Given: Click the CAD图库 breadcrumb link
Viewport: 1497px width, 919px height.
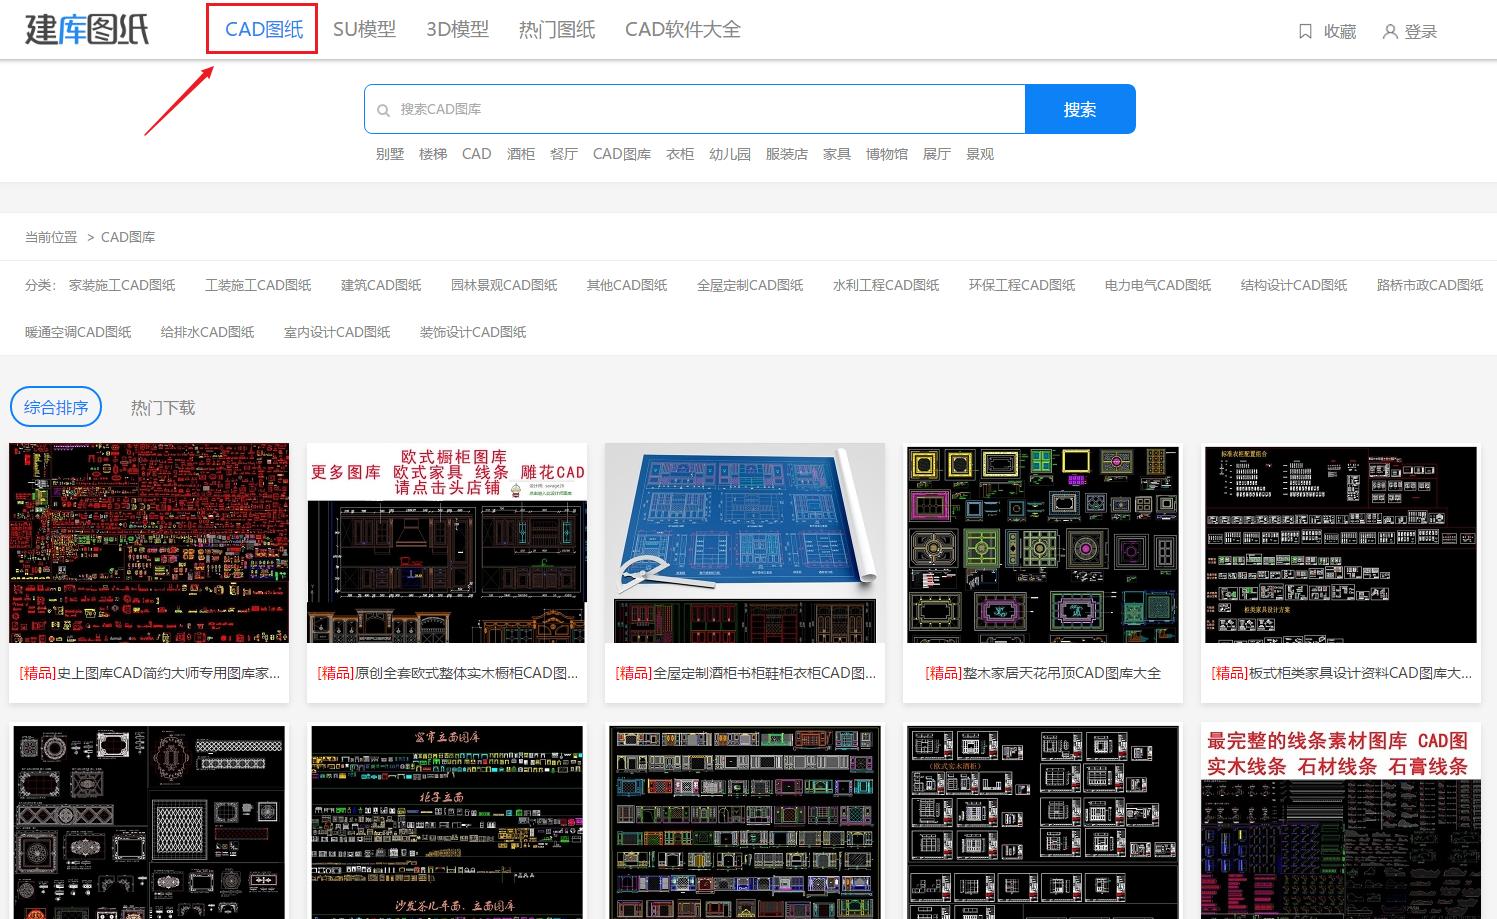Looking at the screenshot, I should pos(128,237).
